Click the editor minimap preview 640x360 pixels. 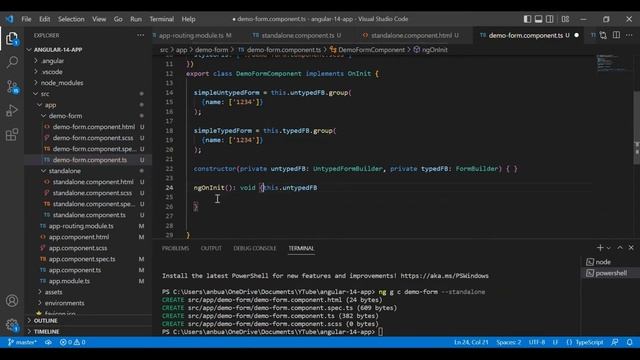[x=613, y=63]
